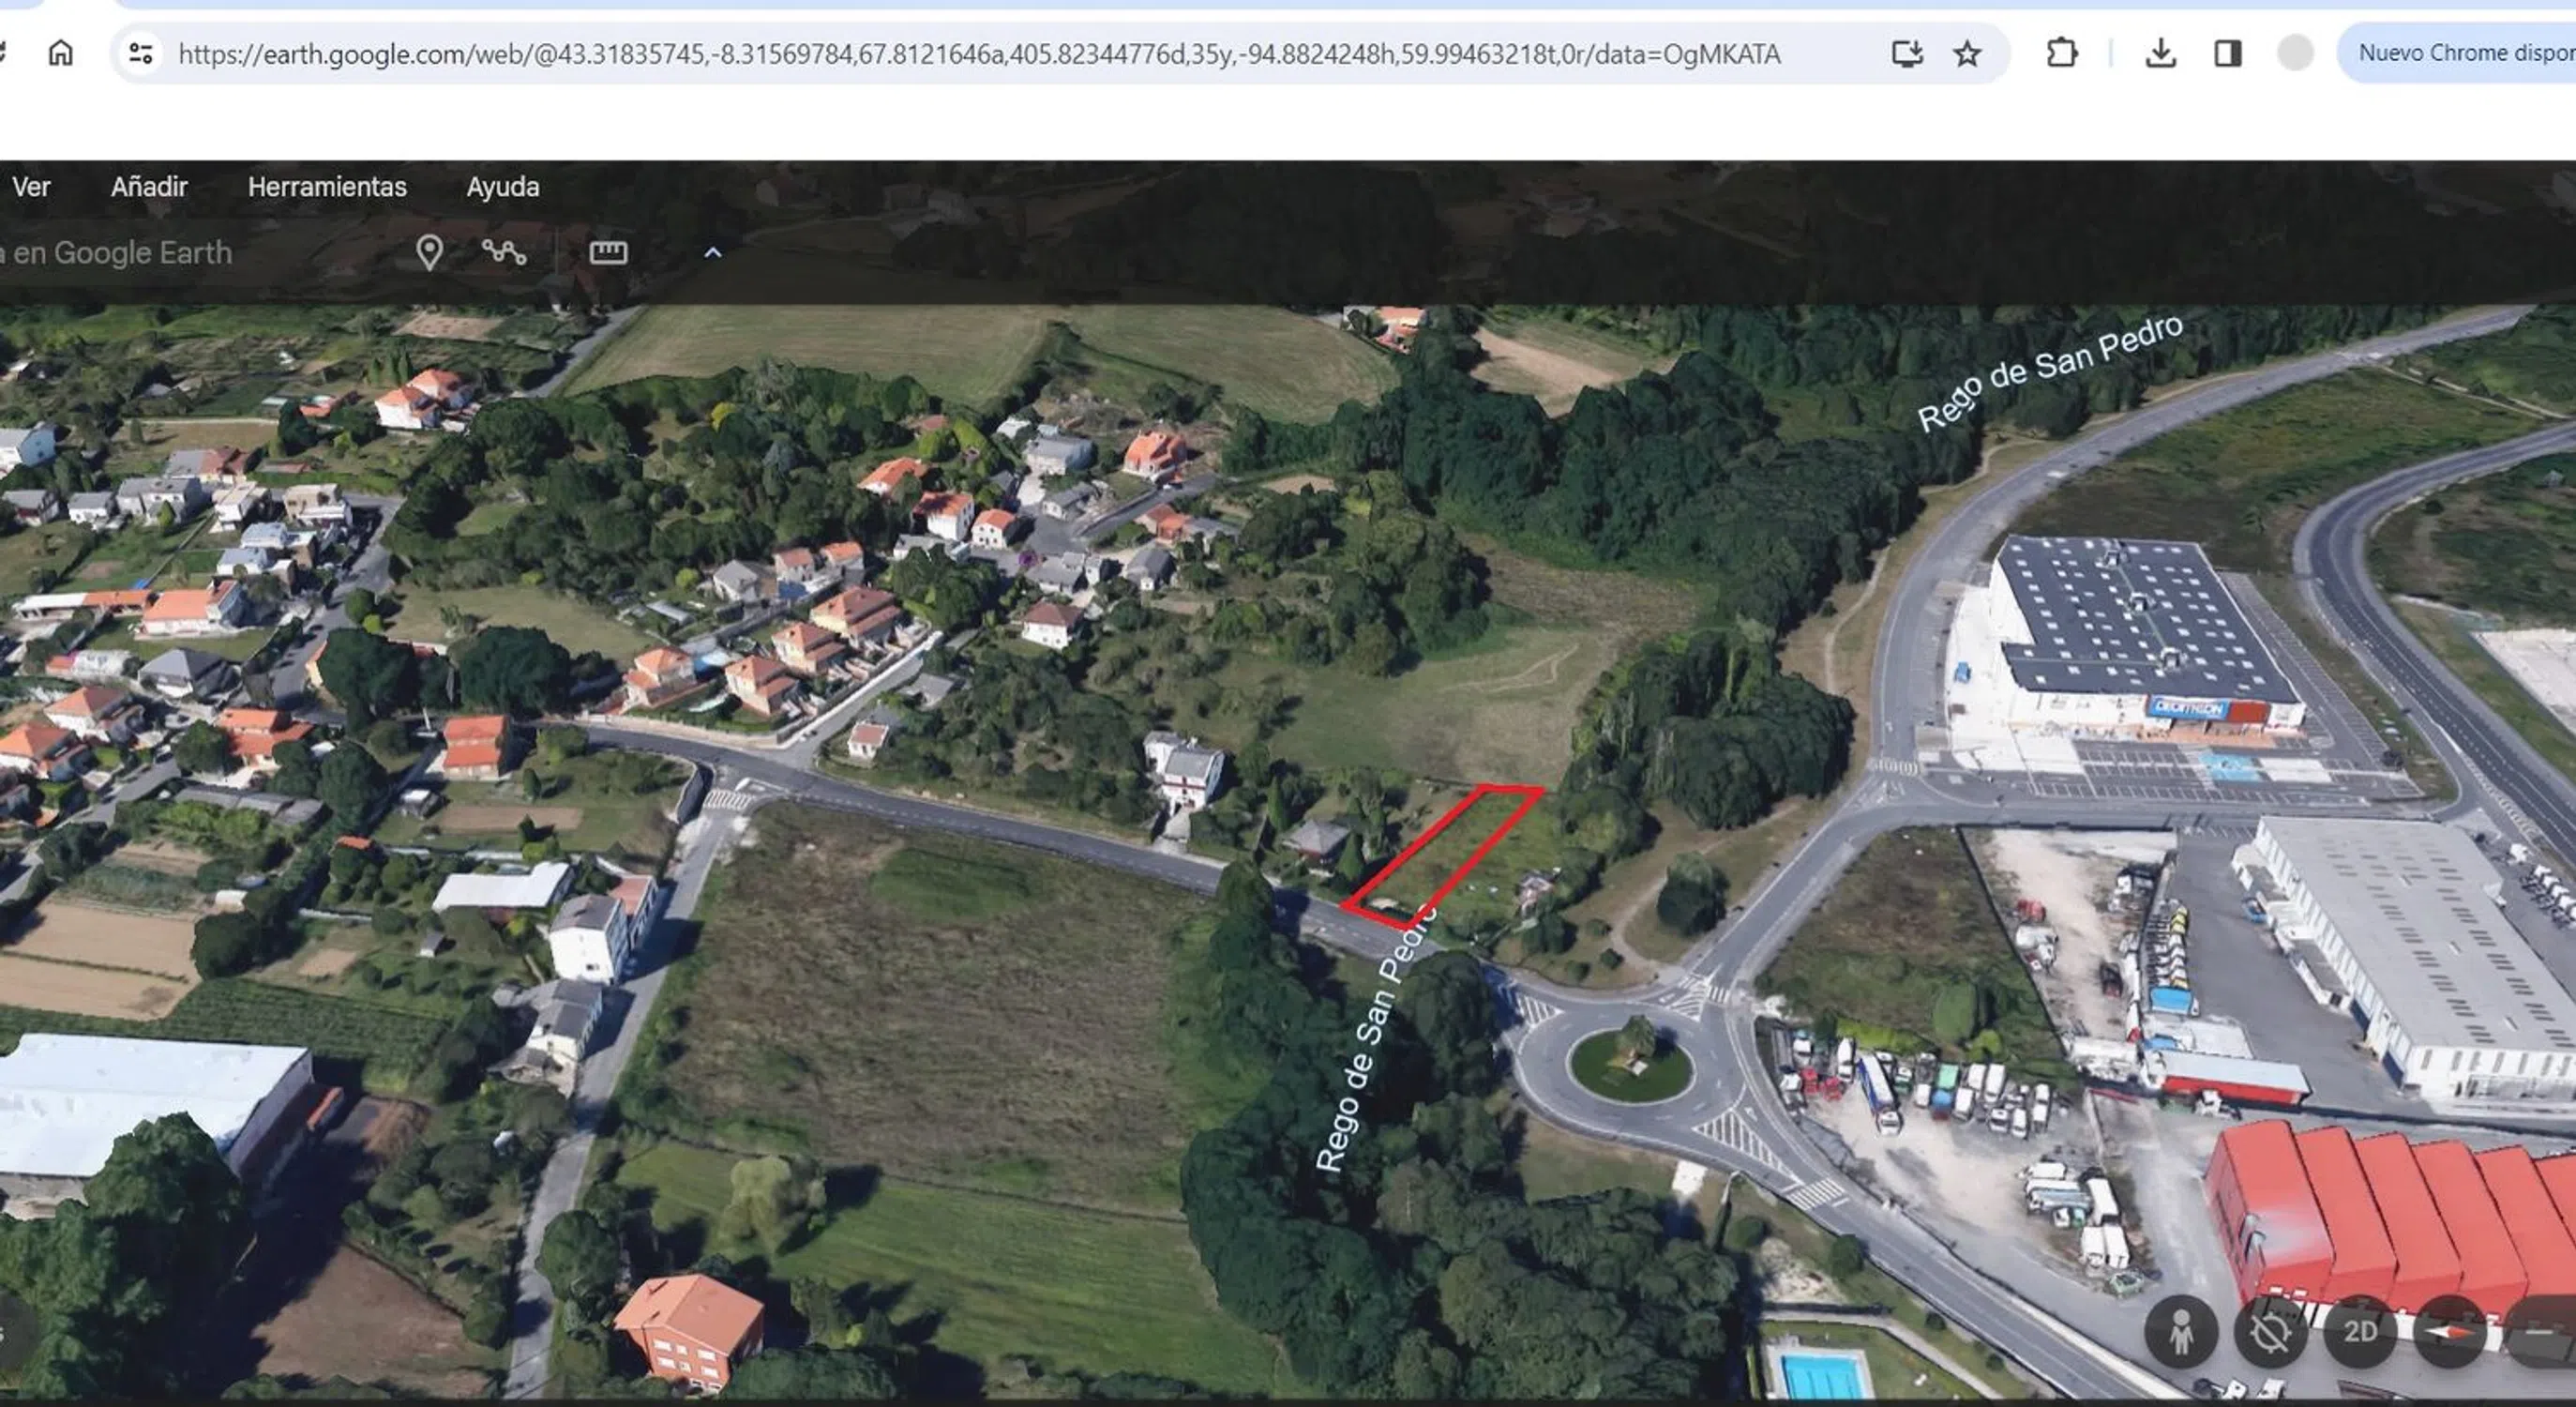Collapse the toolbar with the chevron arrow
Image resolution: width=2576 pixels, height=1407 pixels.
712,253
